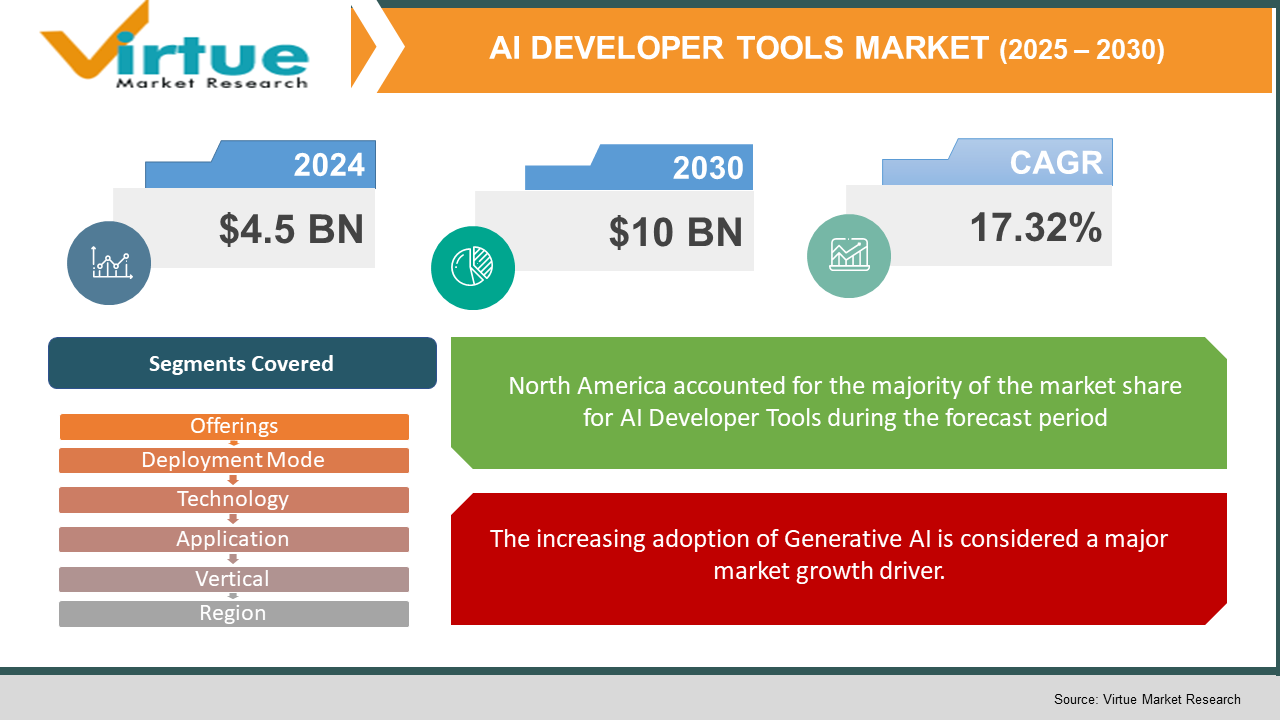The image size is (1280, 720).
Task: Select the Application segment bar
Action: click(x=234, y=539)
